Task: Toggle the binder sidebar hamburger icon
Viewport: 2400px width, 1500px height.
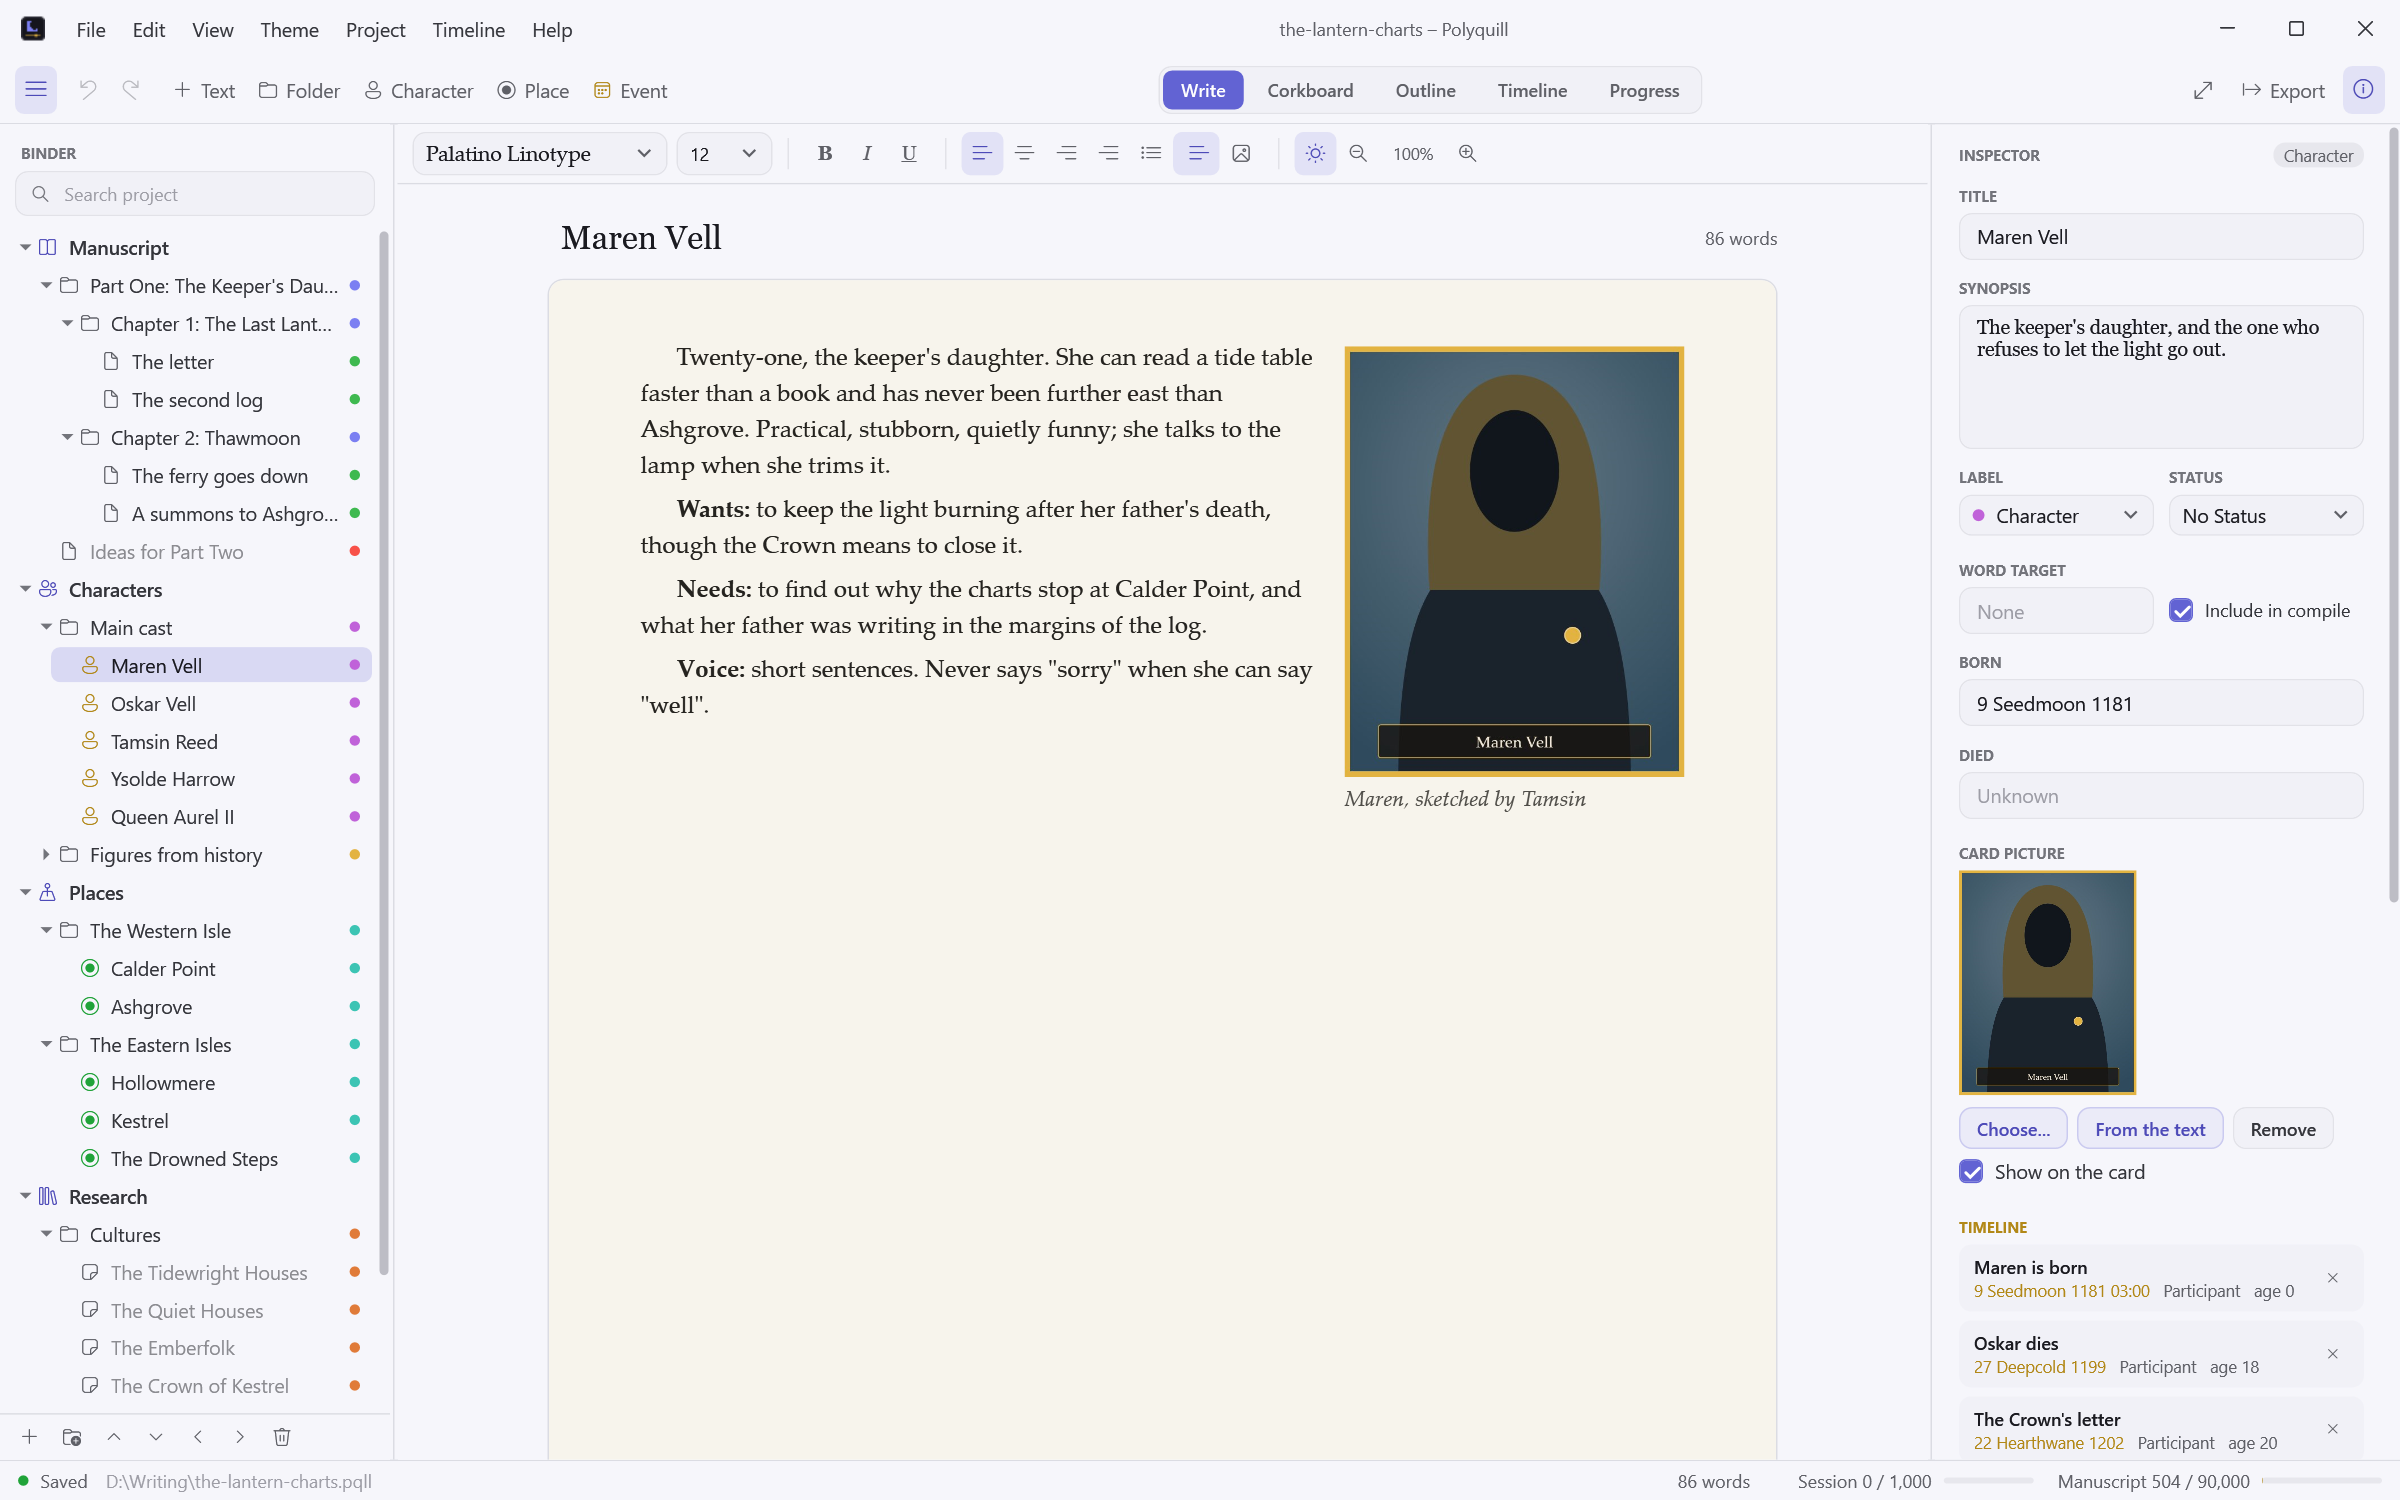Action: pyautogui.click(x=36, y=90)
